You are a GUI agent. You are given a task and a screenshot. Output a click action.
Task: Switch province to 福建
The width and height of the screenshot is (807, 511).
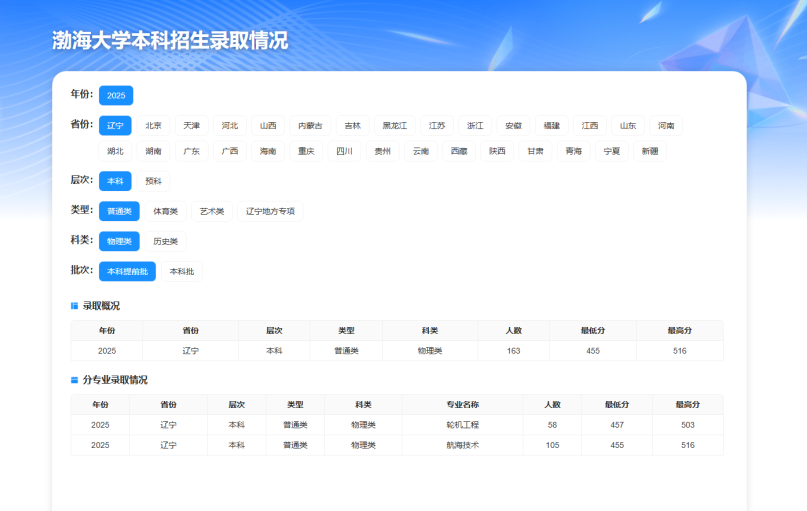[552, 126]
